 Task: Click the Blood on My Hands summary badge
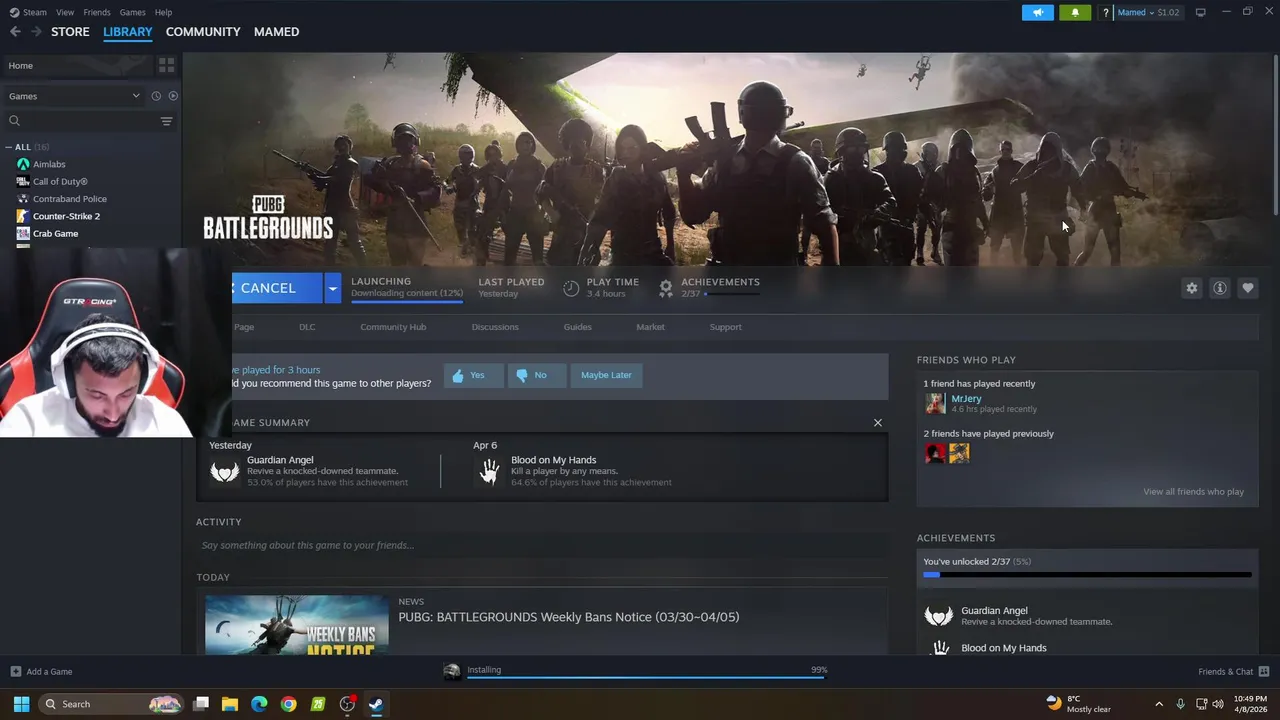click(x=489, y=471)
